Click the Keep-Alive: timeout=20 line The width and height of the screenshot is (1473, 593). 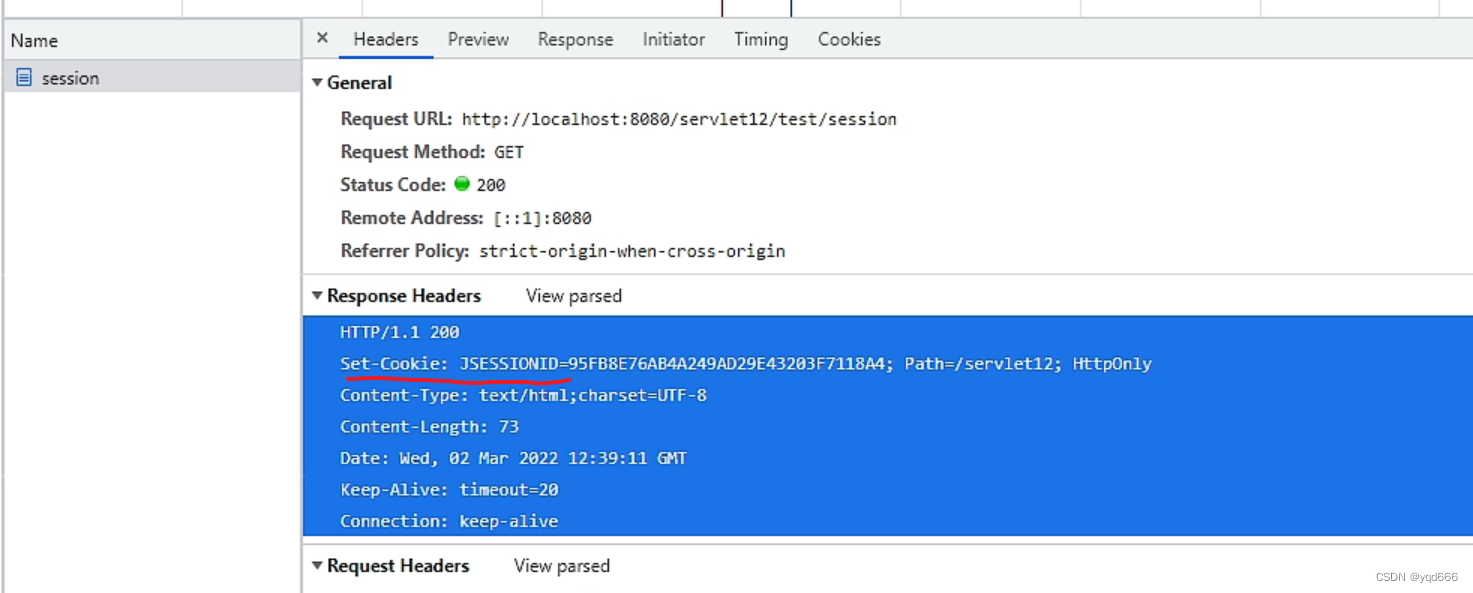449,490
